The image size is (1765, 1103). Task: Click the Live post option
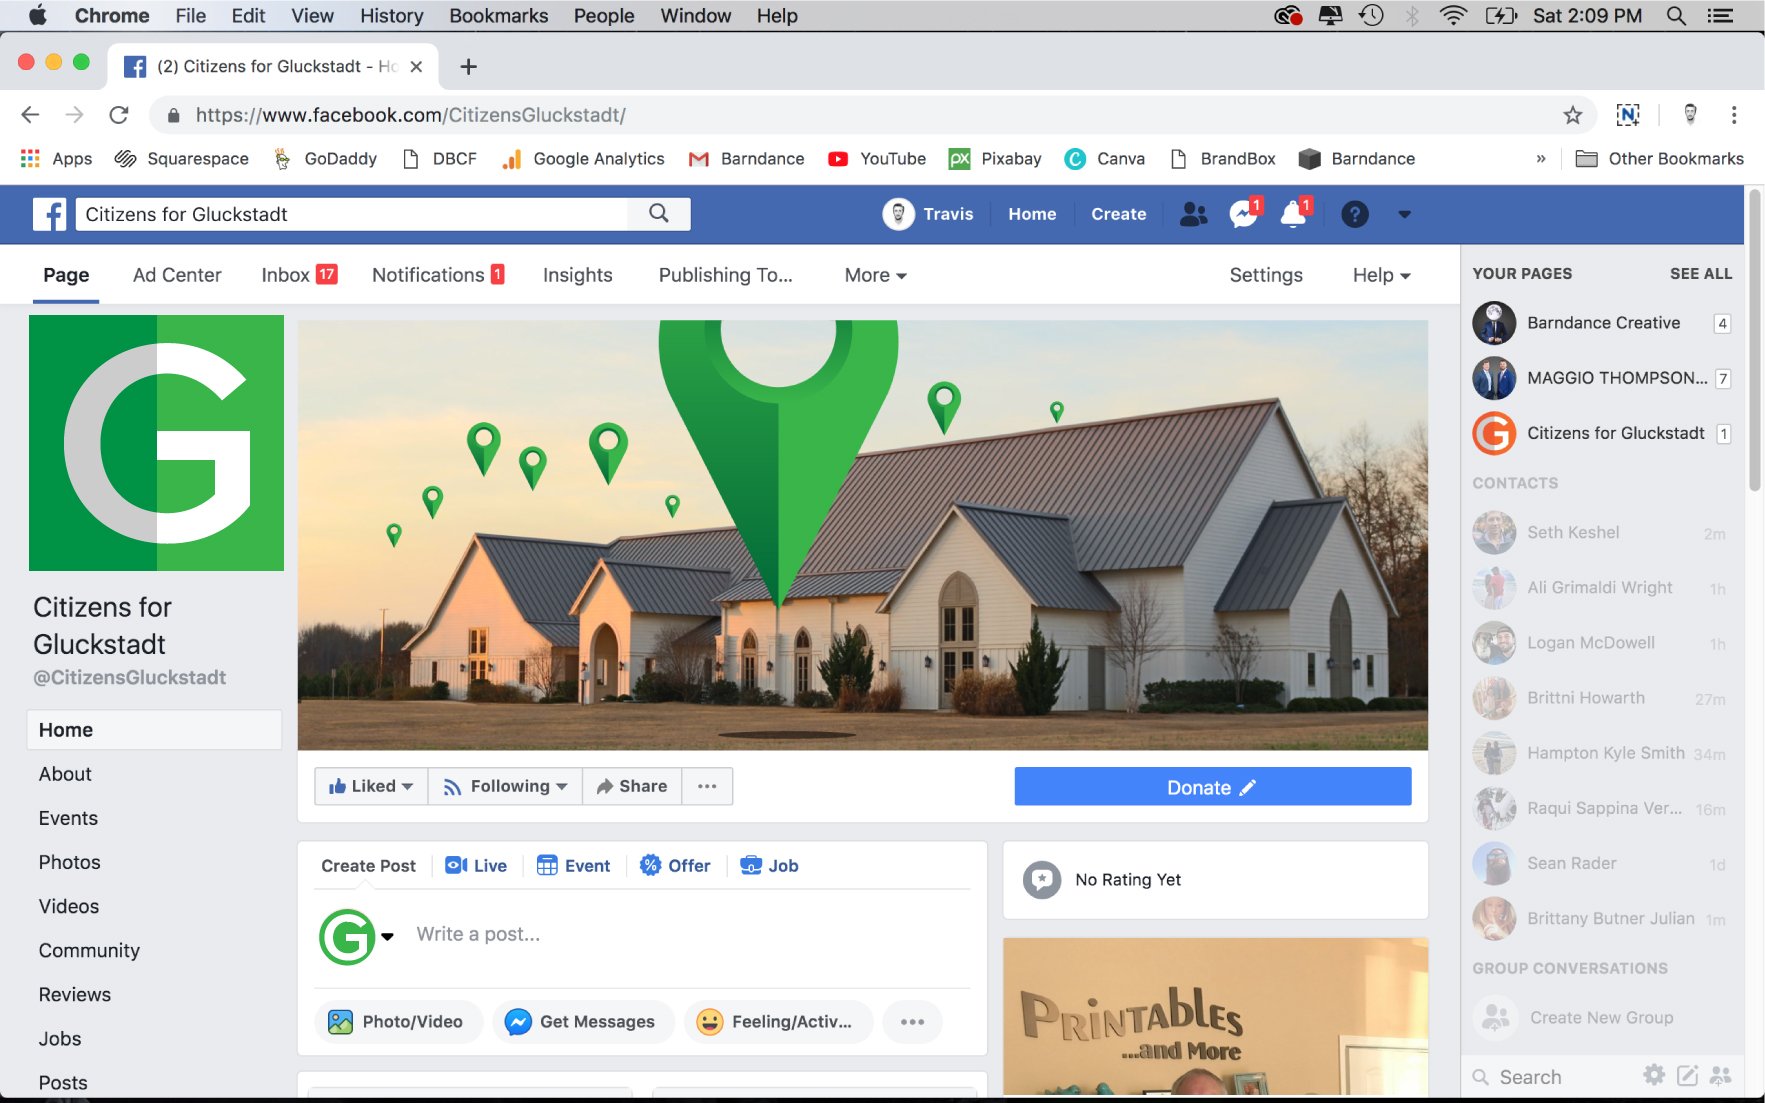(x=476, y=866)
